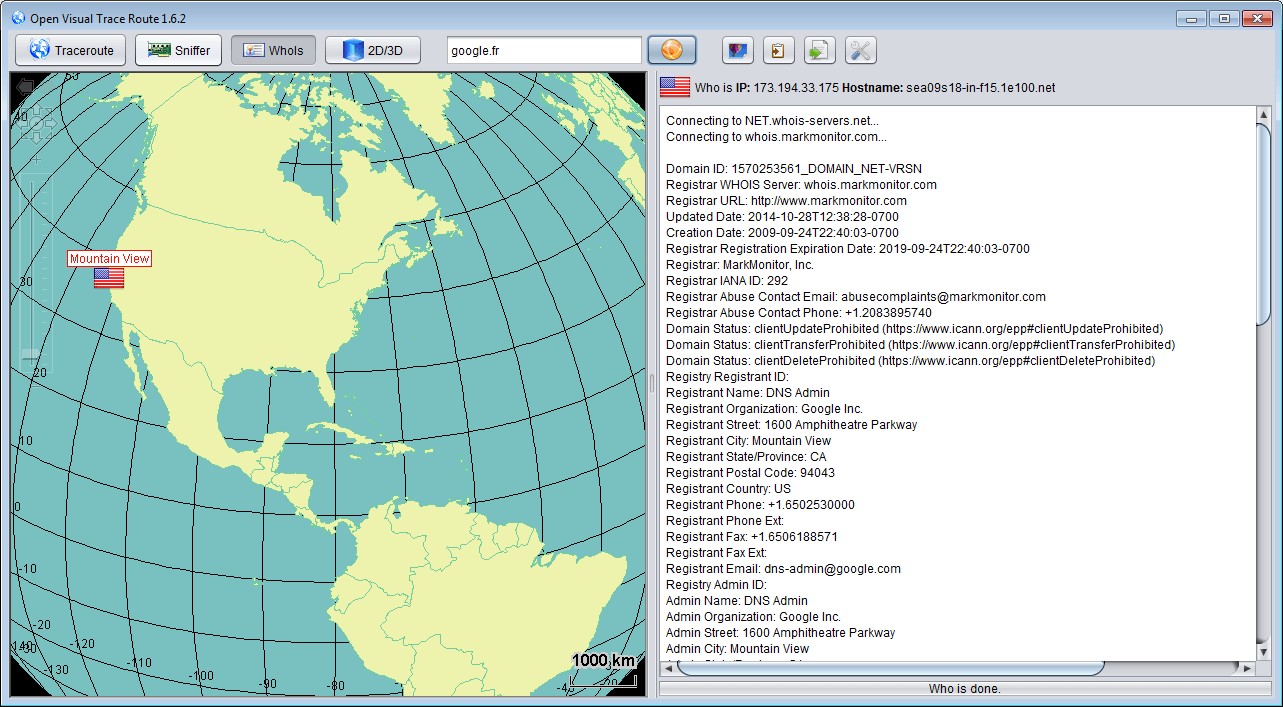Click the back arrow on the map
The width and height of the screenshot is (1283, 707).
point(24,86)
